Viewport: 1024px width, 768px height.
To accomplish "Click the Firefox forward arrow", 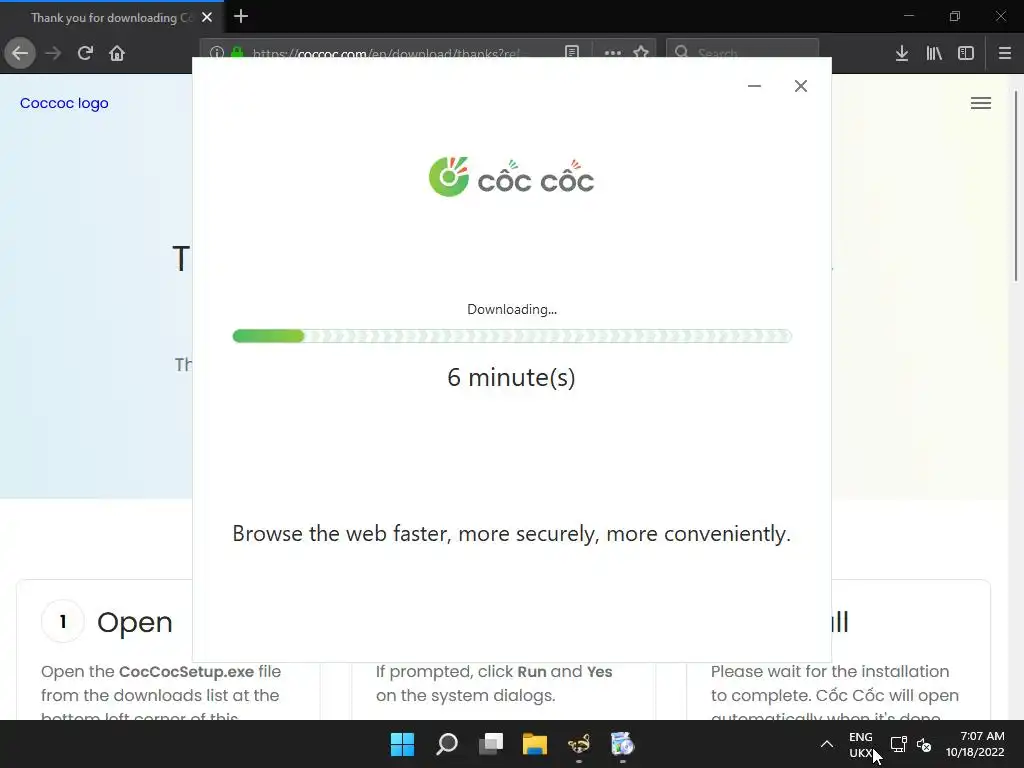I will pyautogui.click(x=53, y=53).
